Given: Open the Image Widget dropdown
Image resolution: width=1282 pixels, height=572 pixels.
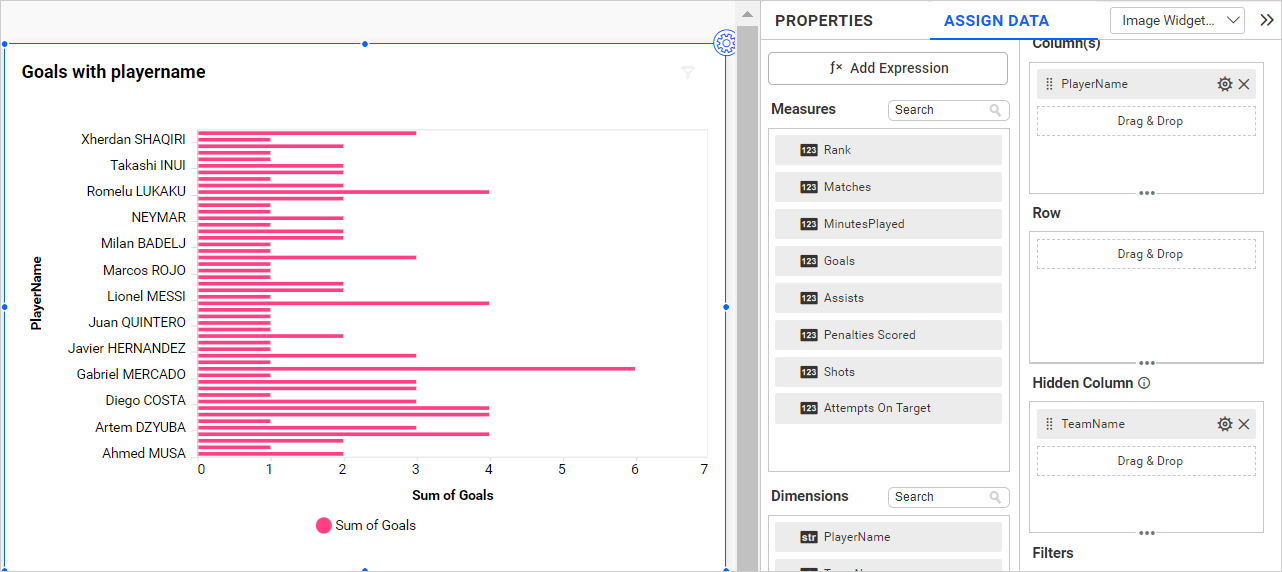Looking at the screenshot, I should click(1177, 20).
